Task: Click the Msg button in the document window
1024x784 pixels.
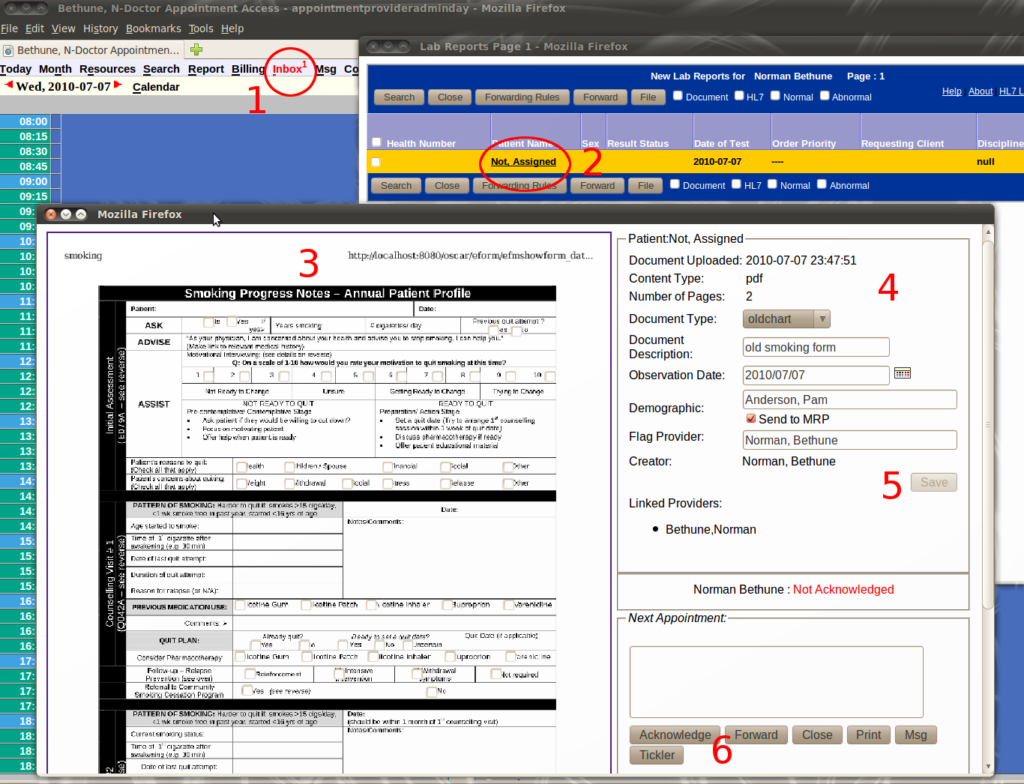Action: [x=916, y=735]
